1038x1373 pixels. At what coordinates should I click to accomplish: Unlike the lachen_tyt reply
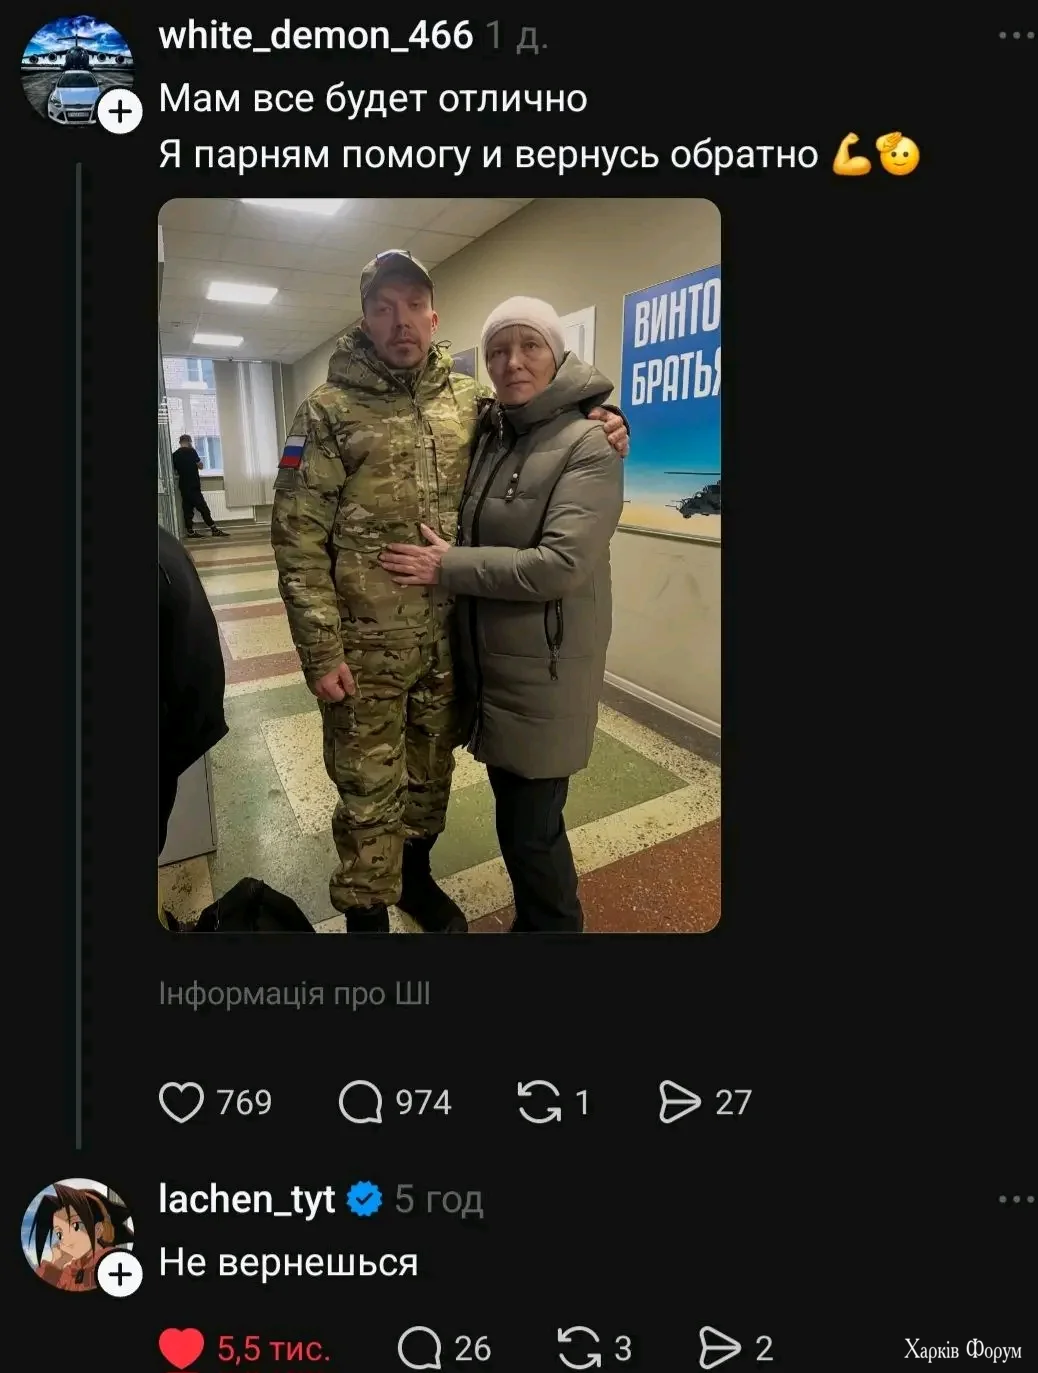click(181, 1348)
